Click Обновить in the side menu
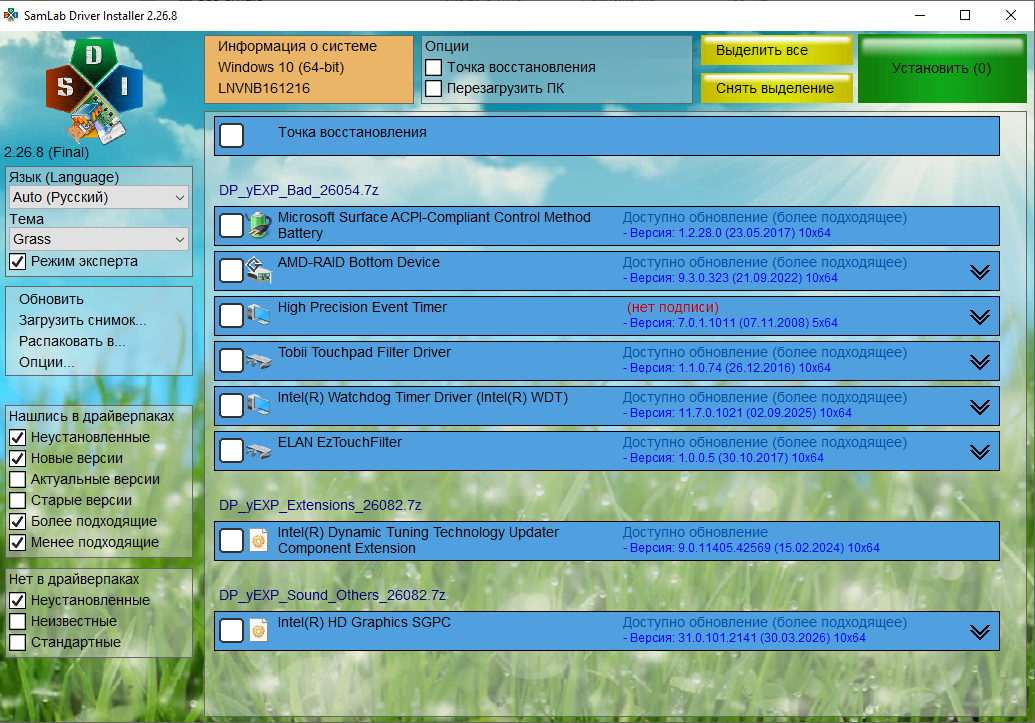 click(x=51, y=299)
